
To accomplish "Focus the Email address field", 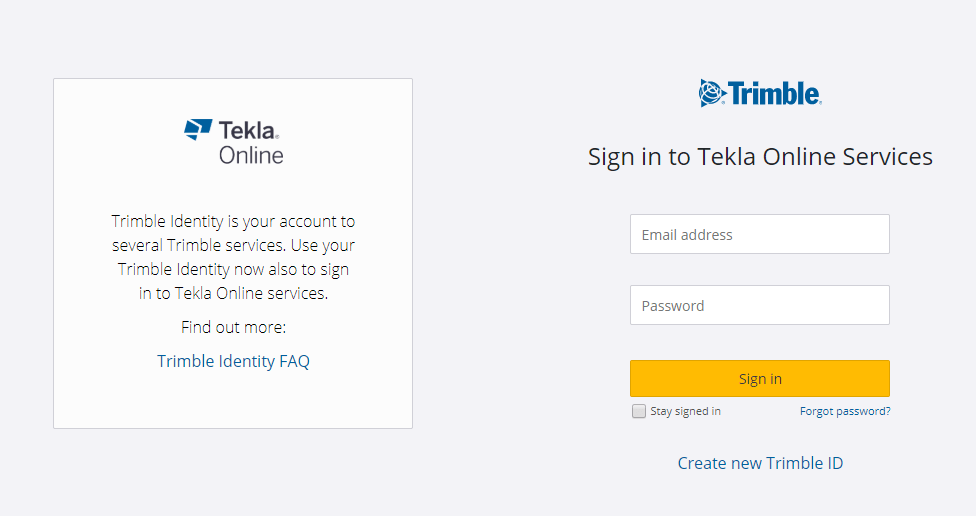I will pyautogui.click(x=759, y=234).
